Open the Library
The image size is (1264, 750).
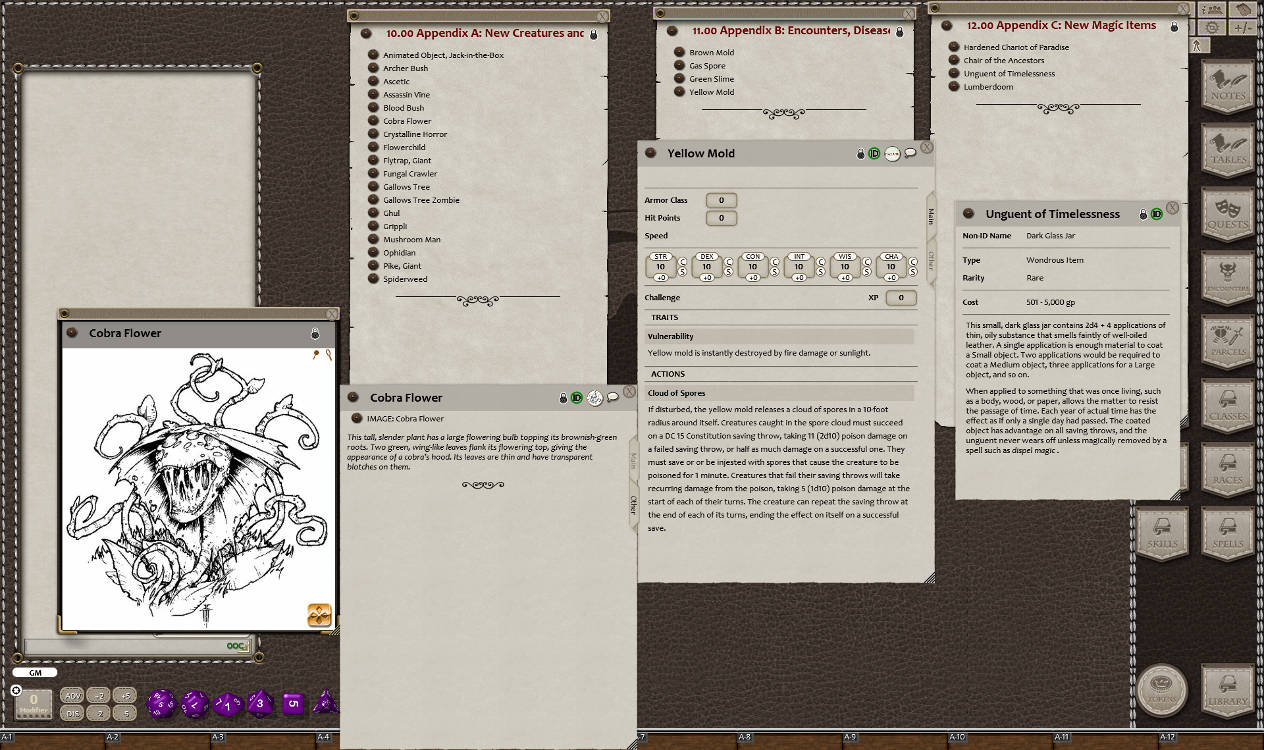(x=1227, y=690)
